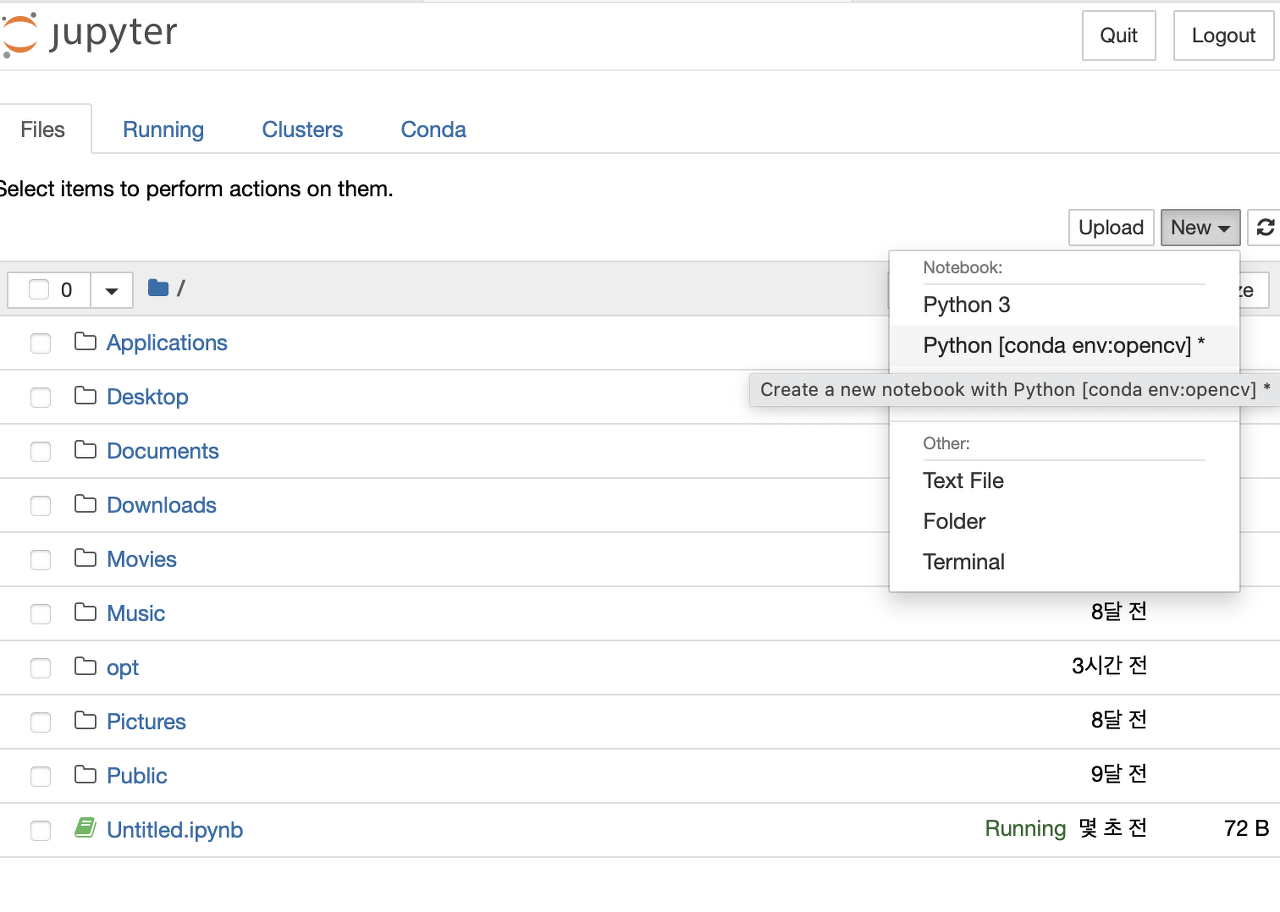Click the Desktop folder icon
The image size is (1280, 912).
tap(85, 396)
